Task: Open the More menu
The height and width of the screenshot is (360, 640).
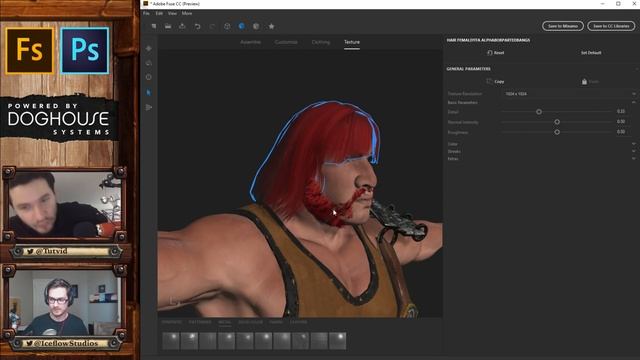Action: pyautogui.click(x=187, y=13)
